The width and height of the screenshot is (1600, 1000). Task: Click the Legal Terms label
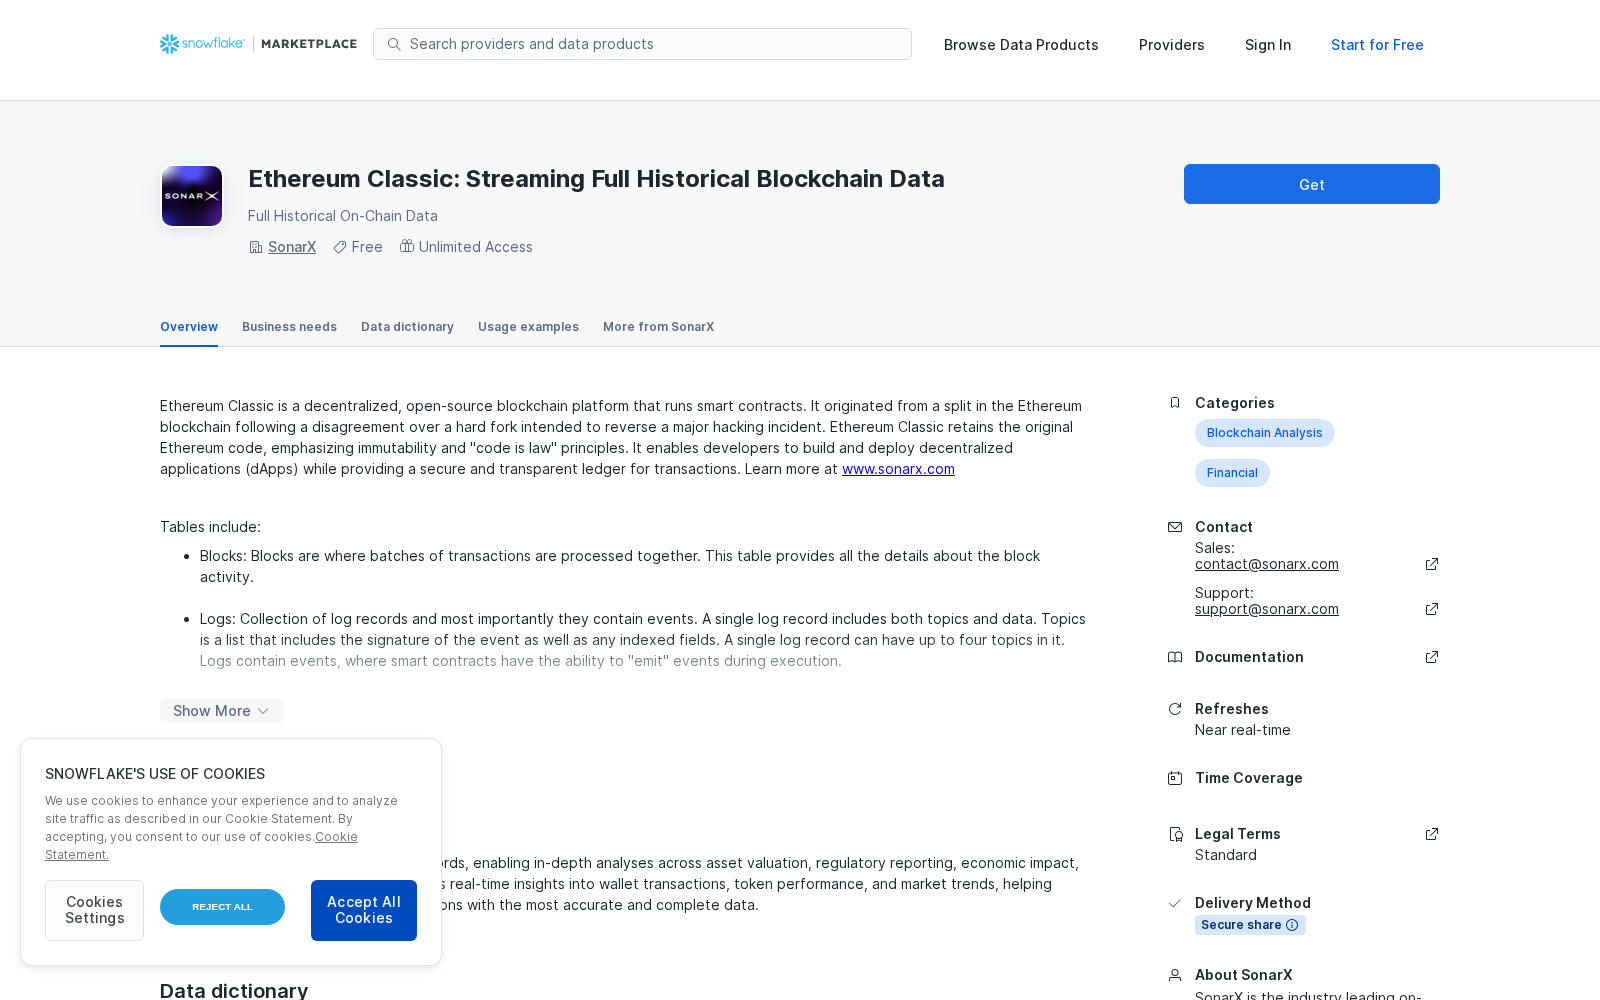tap(1237, 834)
